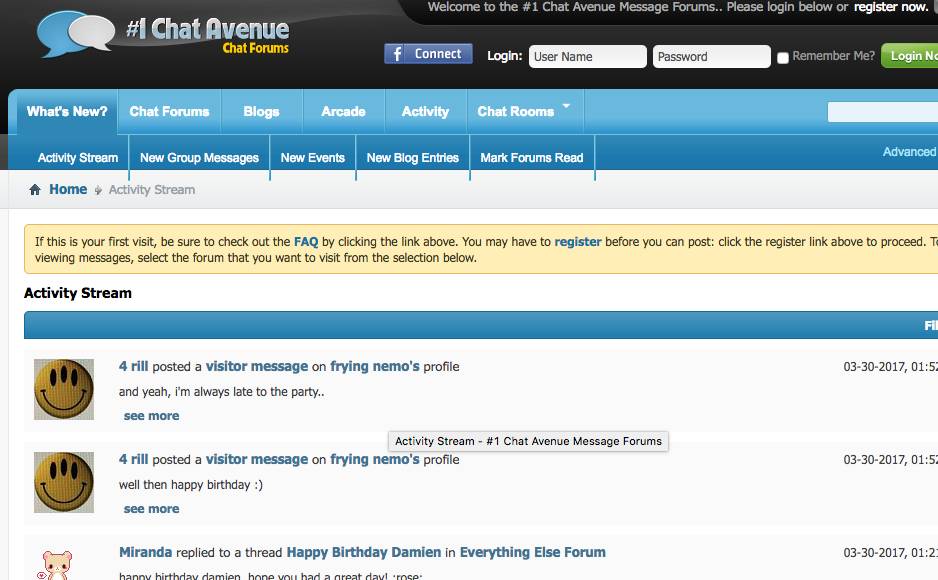Viewport: 938px width, 580px height.
Task: Click the register link in yellow notice
Action: click(x=578, y=242)
